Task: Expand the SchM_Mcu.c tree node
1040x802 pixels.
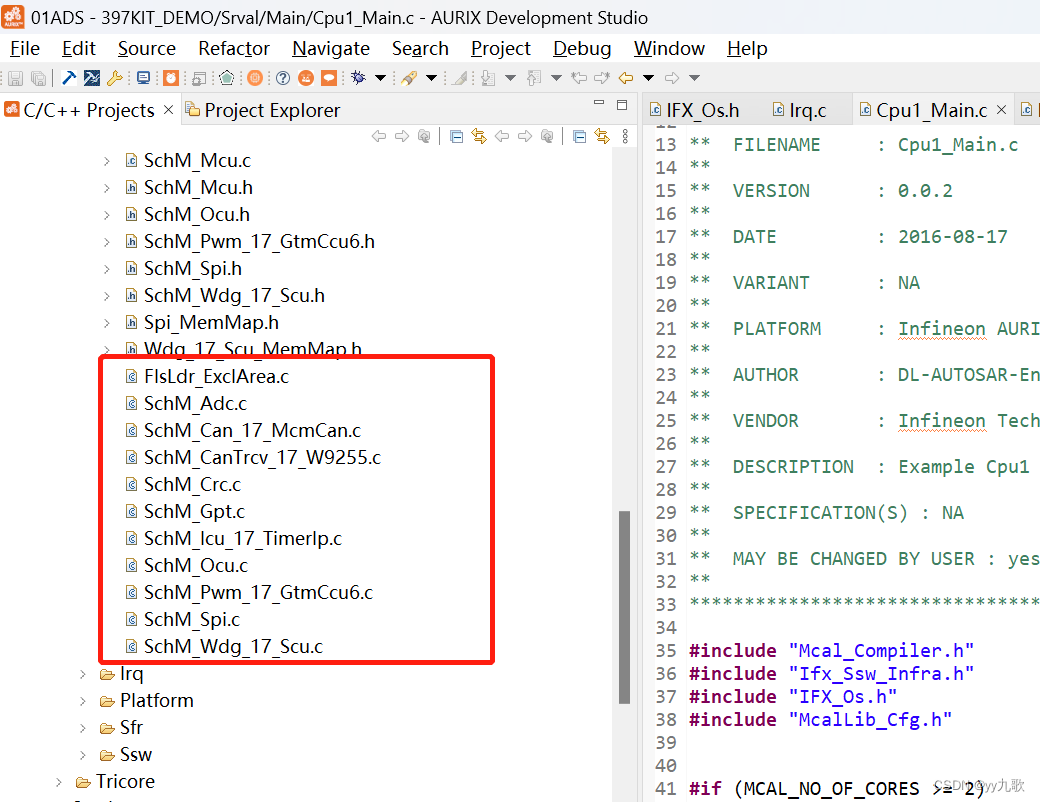Action: pyautogui.click(x=108, y=160)
